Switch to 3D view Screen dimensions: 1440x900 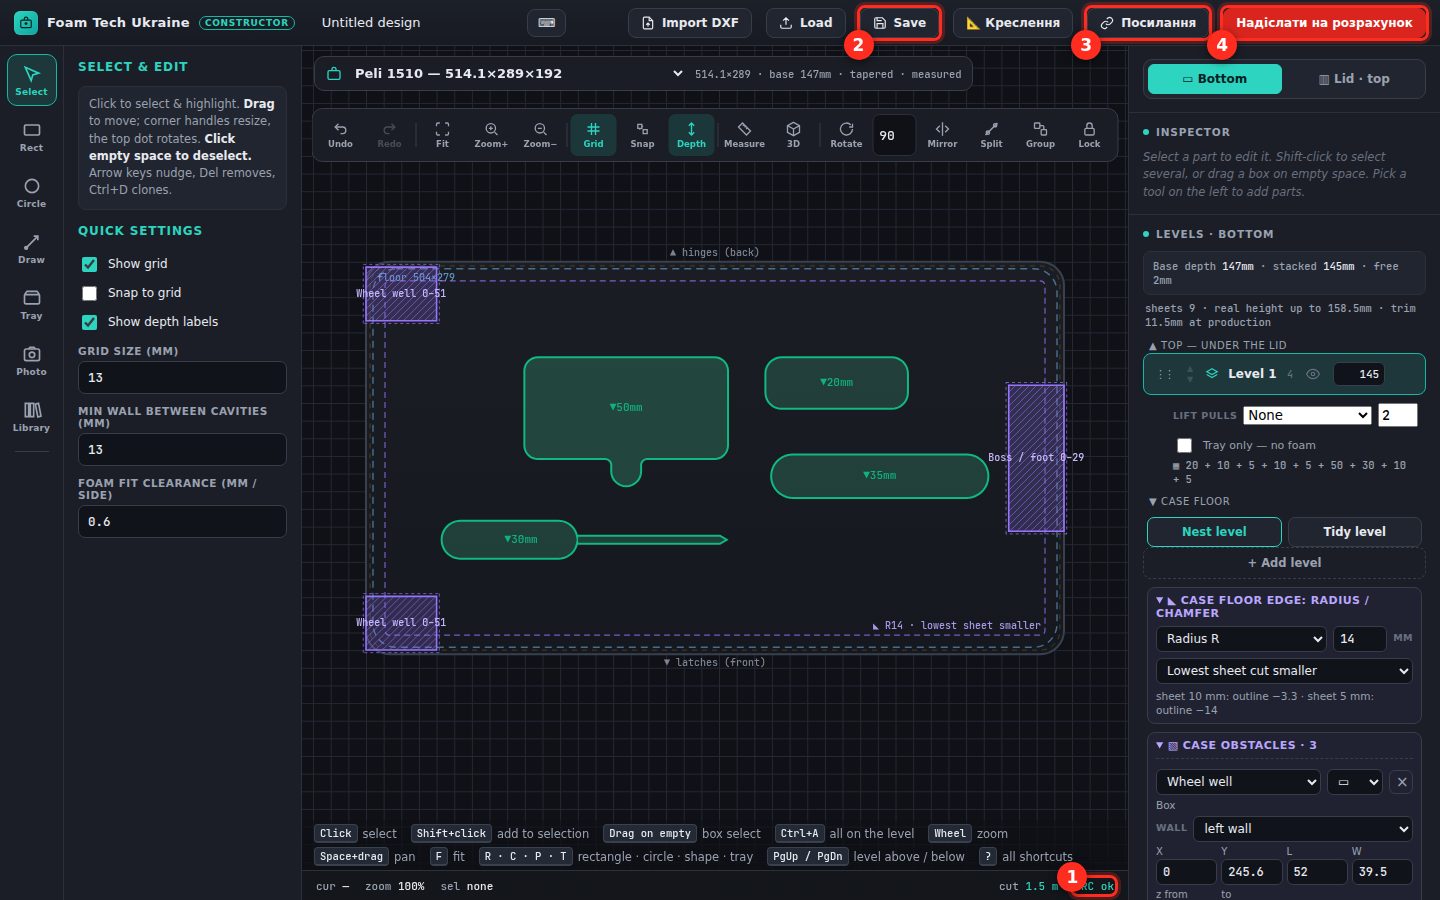(x=793, y=135)
